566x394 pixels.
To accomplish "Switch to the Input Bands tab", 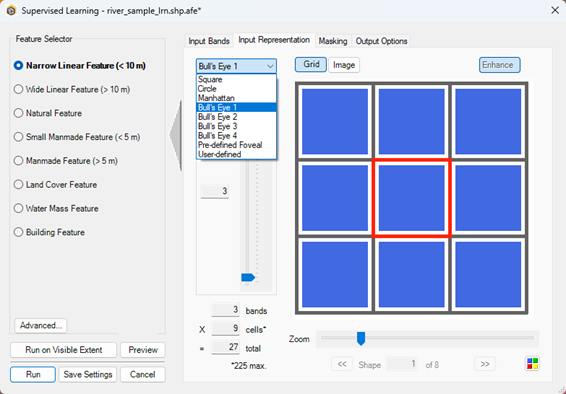I will click(x=209, y=41).
